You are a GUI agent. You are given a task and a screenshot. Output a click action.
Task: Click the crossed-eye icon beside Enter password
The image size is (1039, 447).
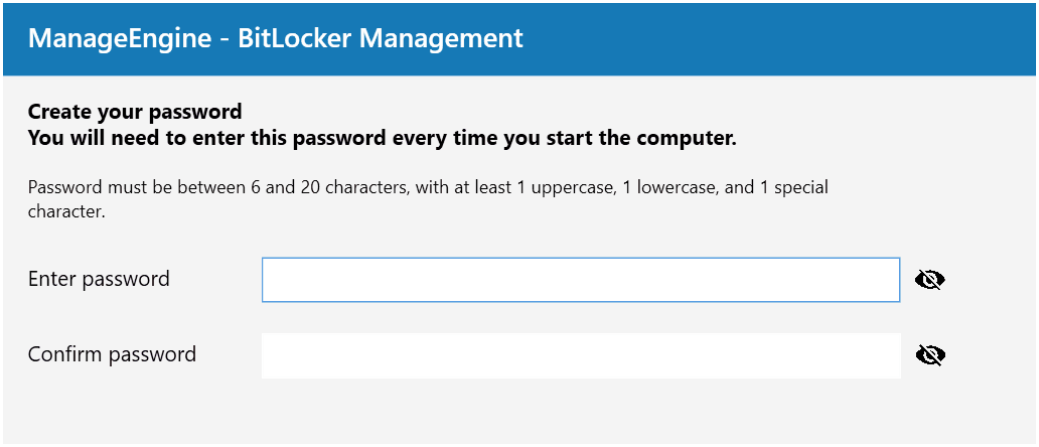[930, 280]
